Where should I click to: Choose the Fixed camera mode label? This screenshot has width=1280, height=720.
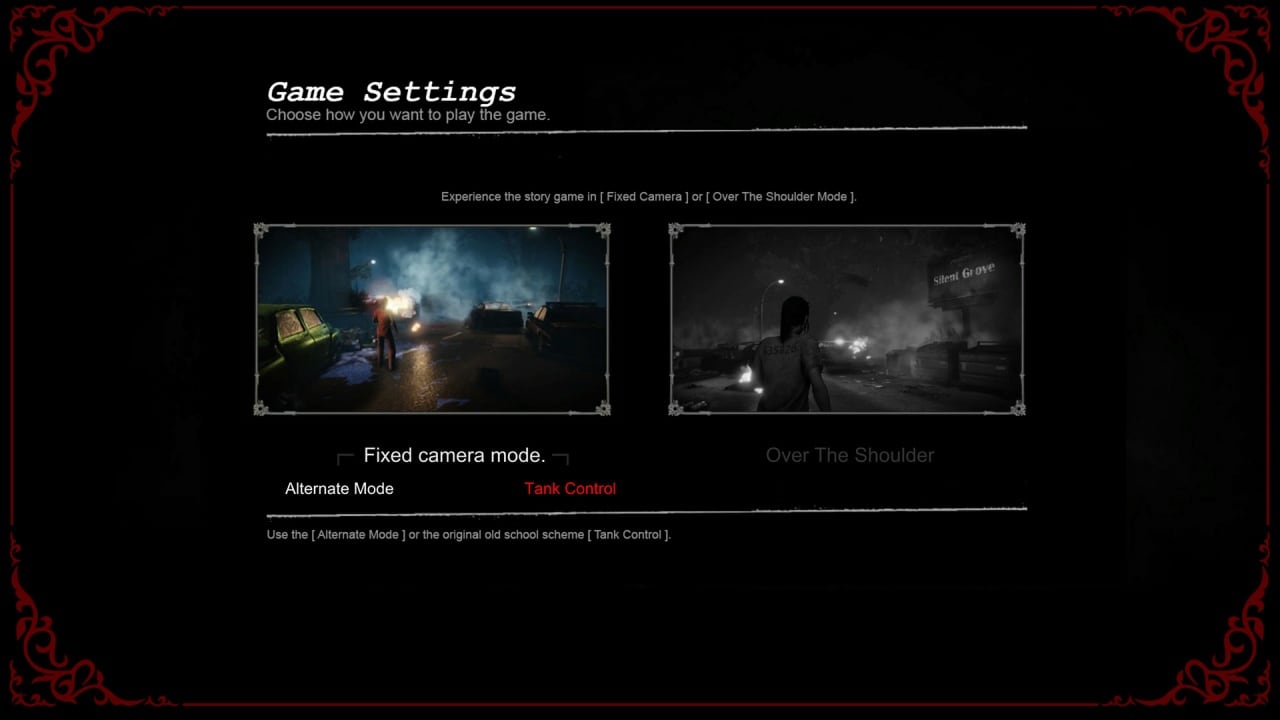point(454,455)
